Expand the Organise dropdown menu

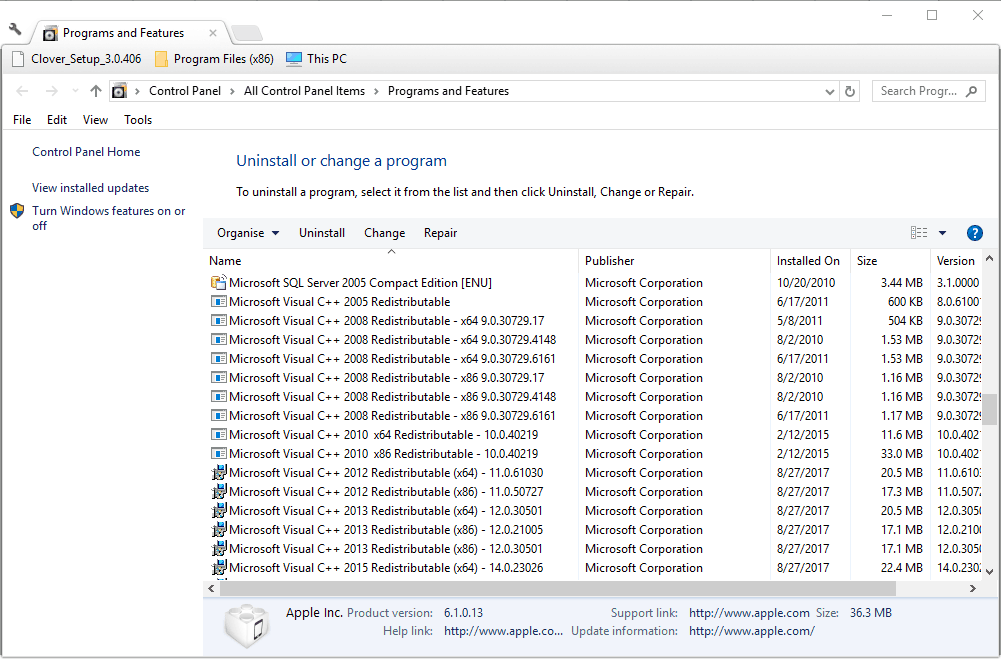(247, 233)
